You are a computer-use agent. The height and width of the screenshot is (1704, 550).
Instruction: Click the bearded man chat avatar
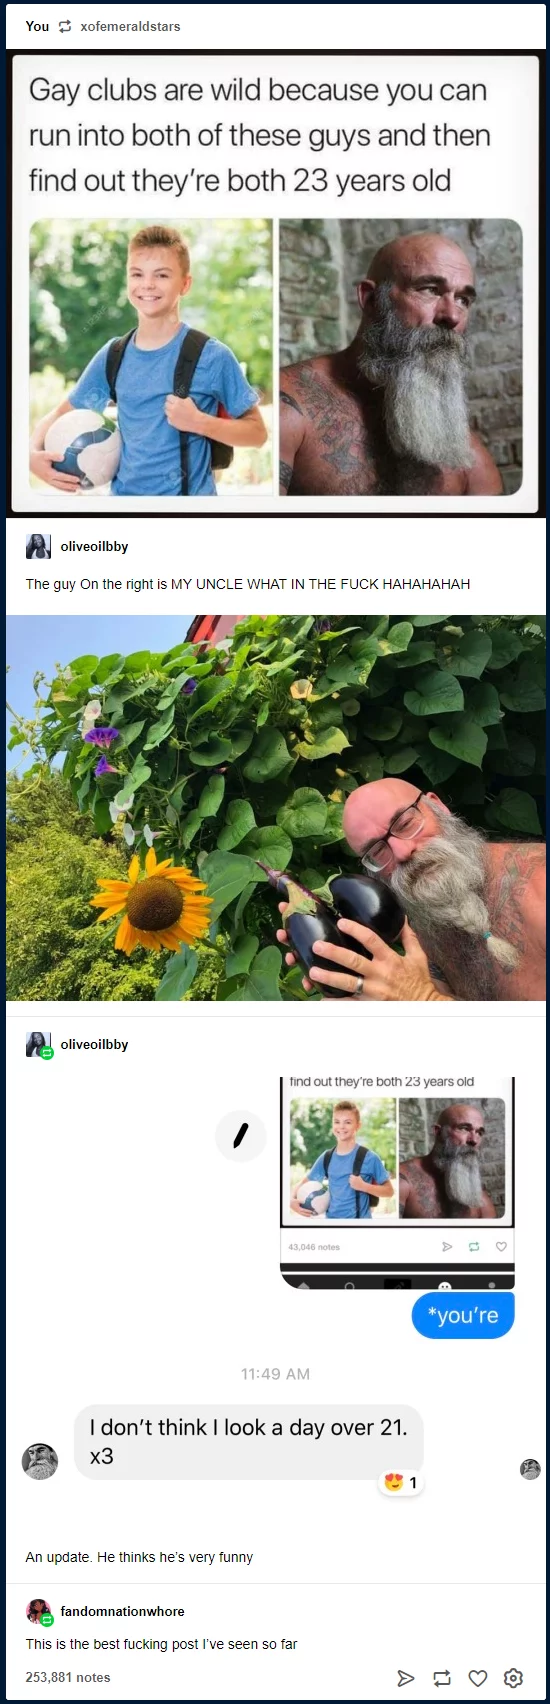[x=40, y=1461]
